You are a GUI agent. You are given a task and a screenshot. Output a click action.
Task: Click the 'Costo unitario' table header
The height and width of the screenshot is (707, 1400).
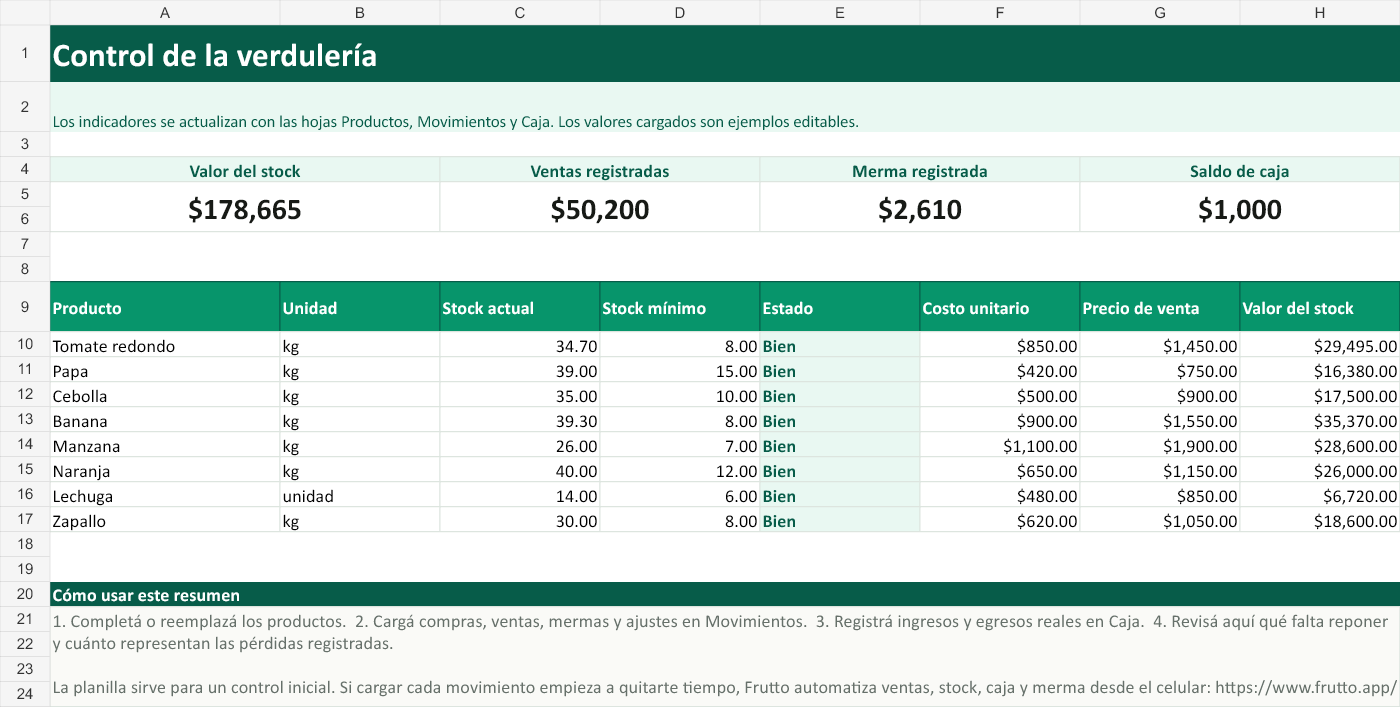[x=1000, y=307]
